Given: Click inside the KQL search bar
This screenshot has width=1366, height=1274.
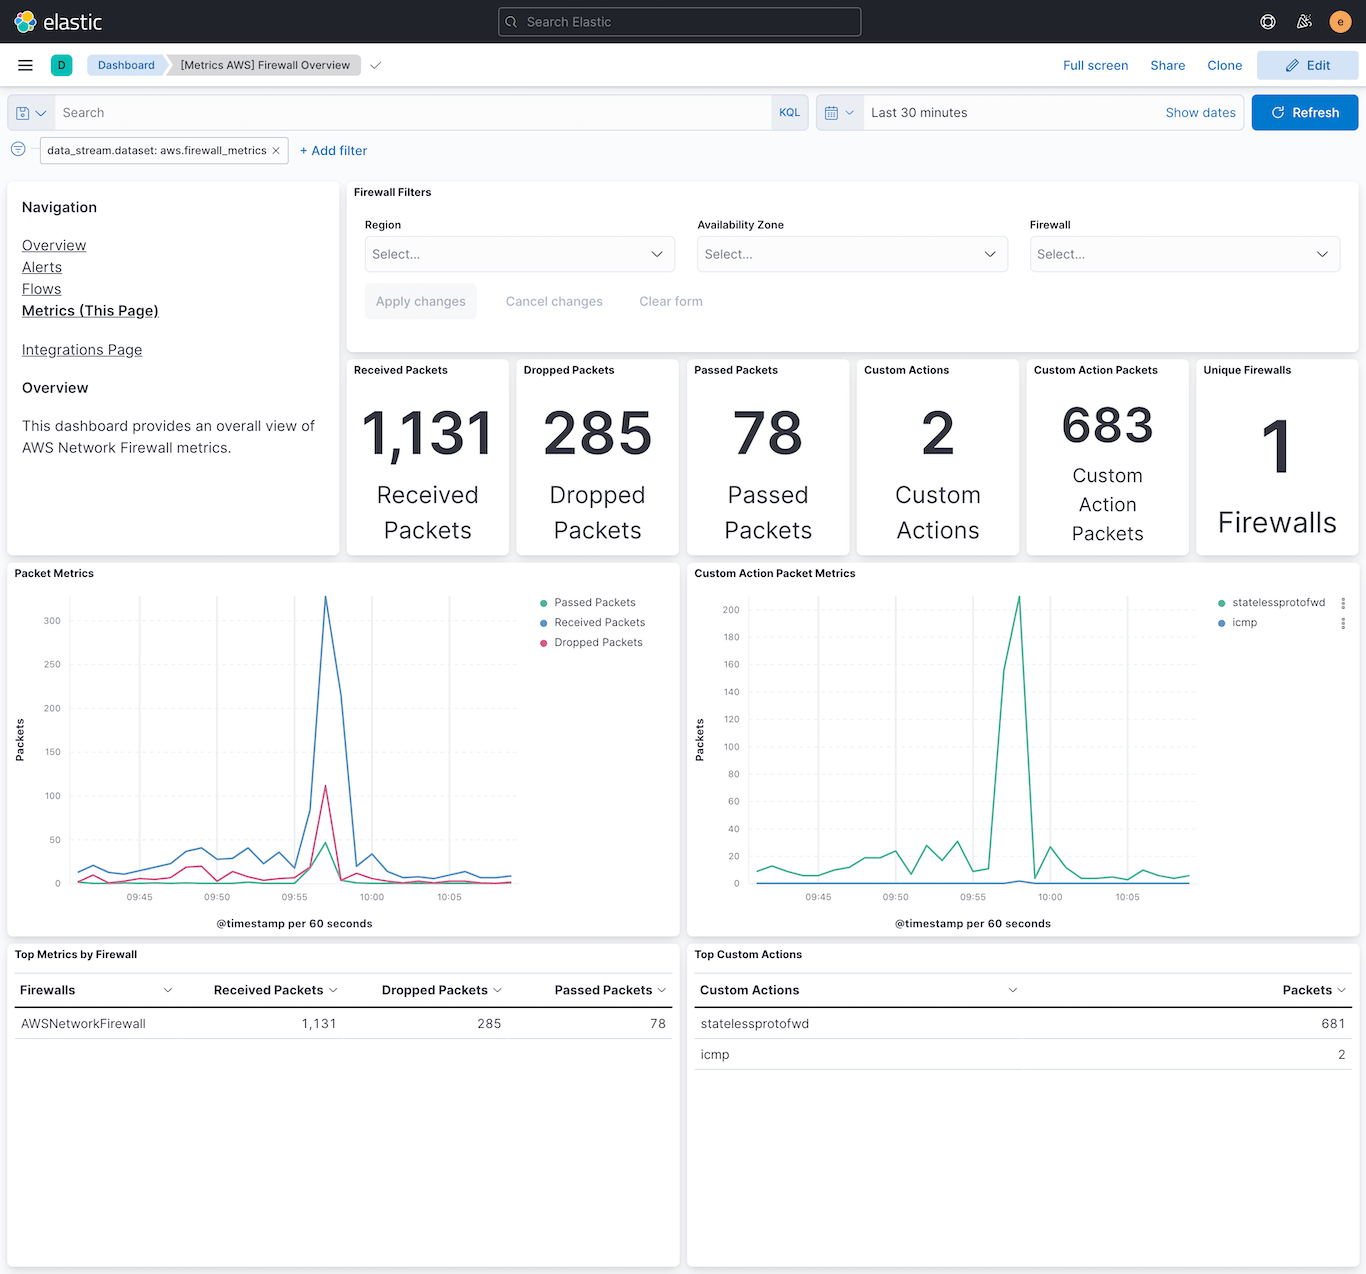Looking at the screenshot, I should pos(400,112).
